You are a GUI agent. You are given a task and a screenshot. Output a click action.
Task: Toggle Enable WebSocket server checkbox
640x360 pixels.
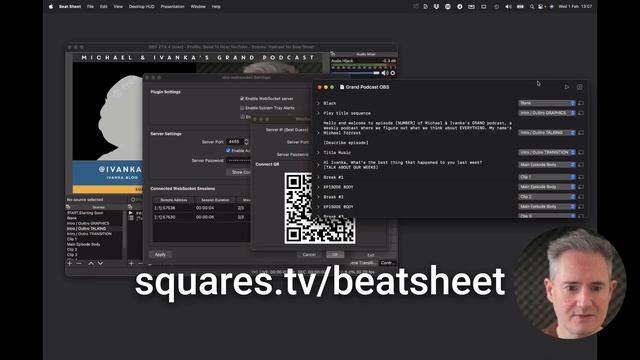click(242, 99)
